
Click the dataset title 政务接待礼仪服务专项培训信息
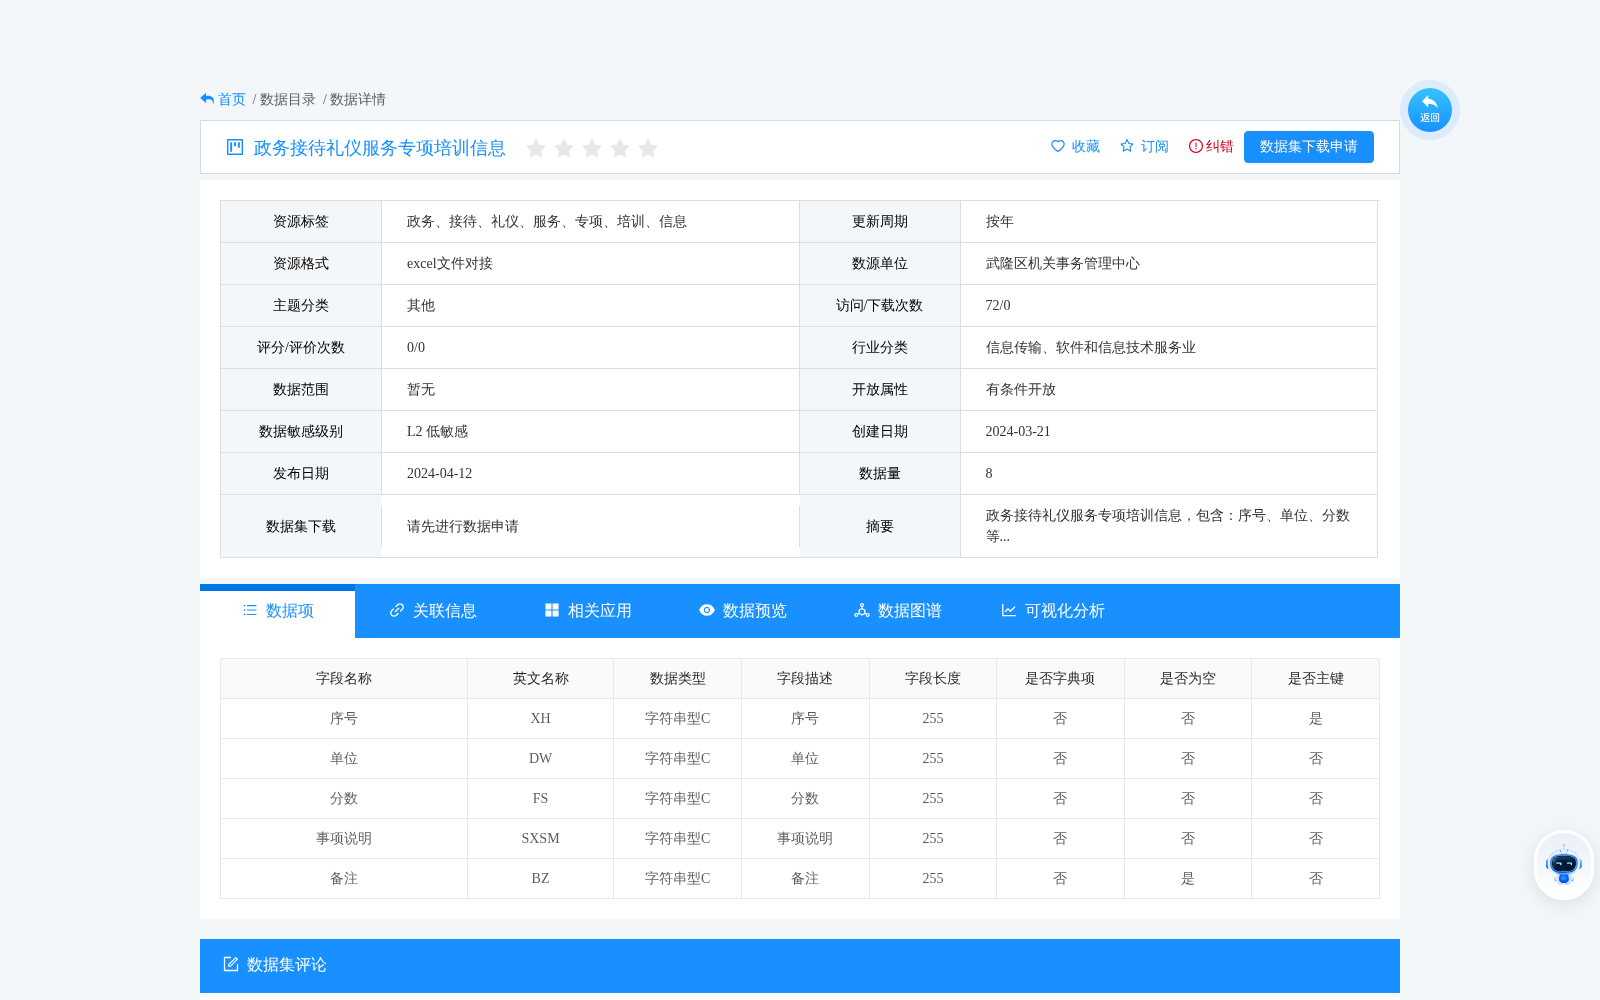(380, 148)
